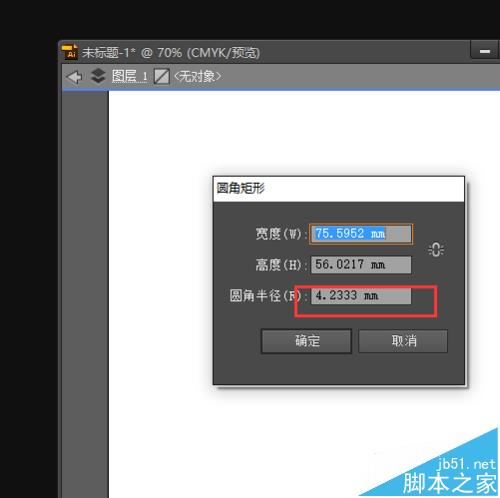Click the 宽度 width input field
Viewport: 500px width, 498px height.
(361, 234)
